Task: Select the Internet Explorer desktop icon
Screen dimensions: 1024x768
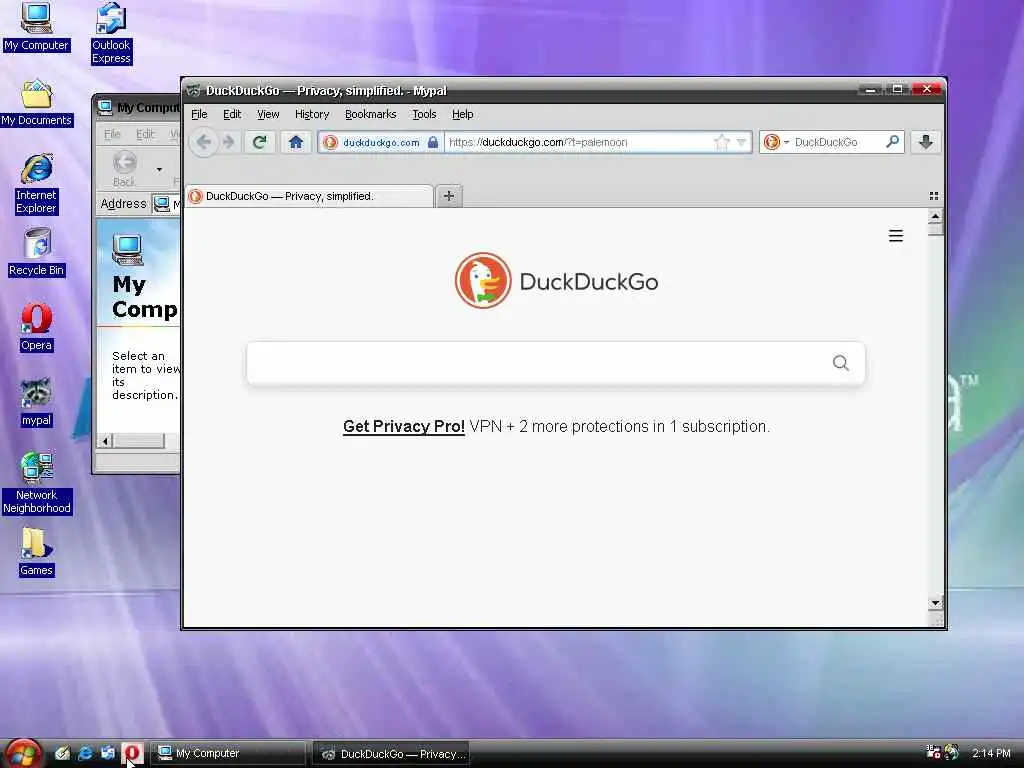Action: point(37,184)
